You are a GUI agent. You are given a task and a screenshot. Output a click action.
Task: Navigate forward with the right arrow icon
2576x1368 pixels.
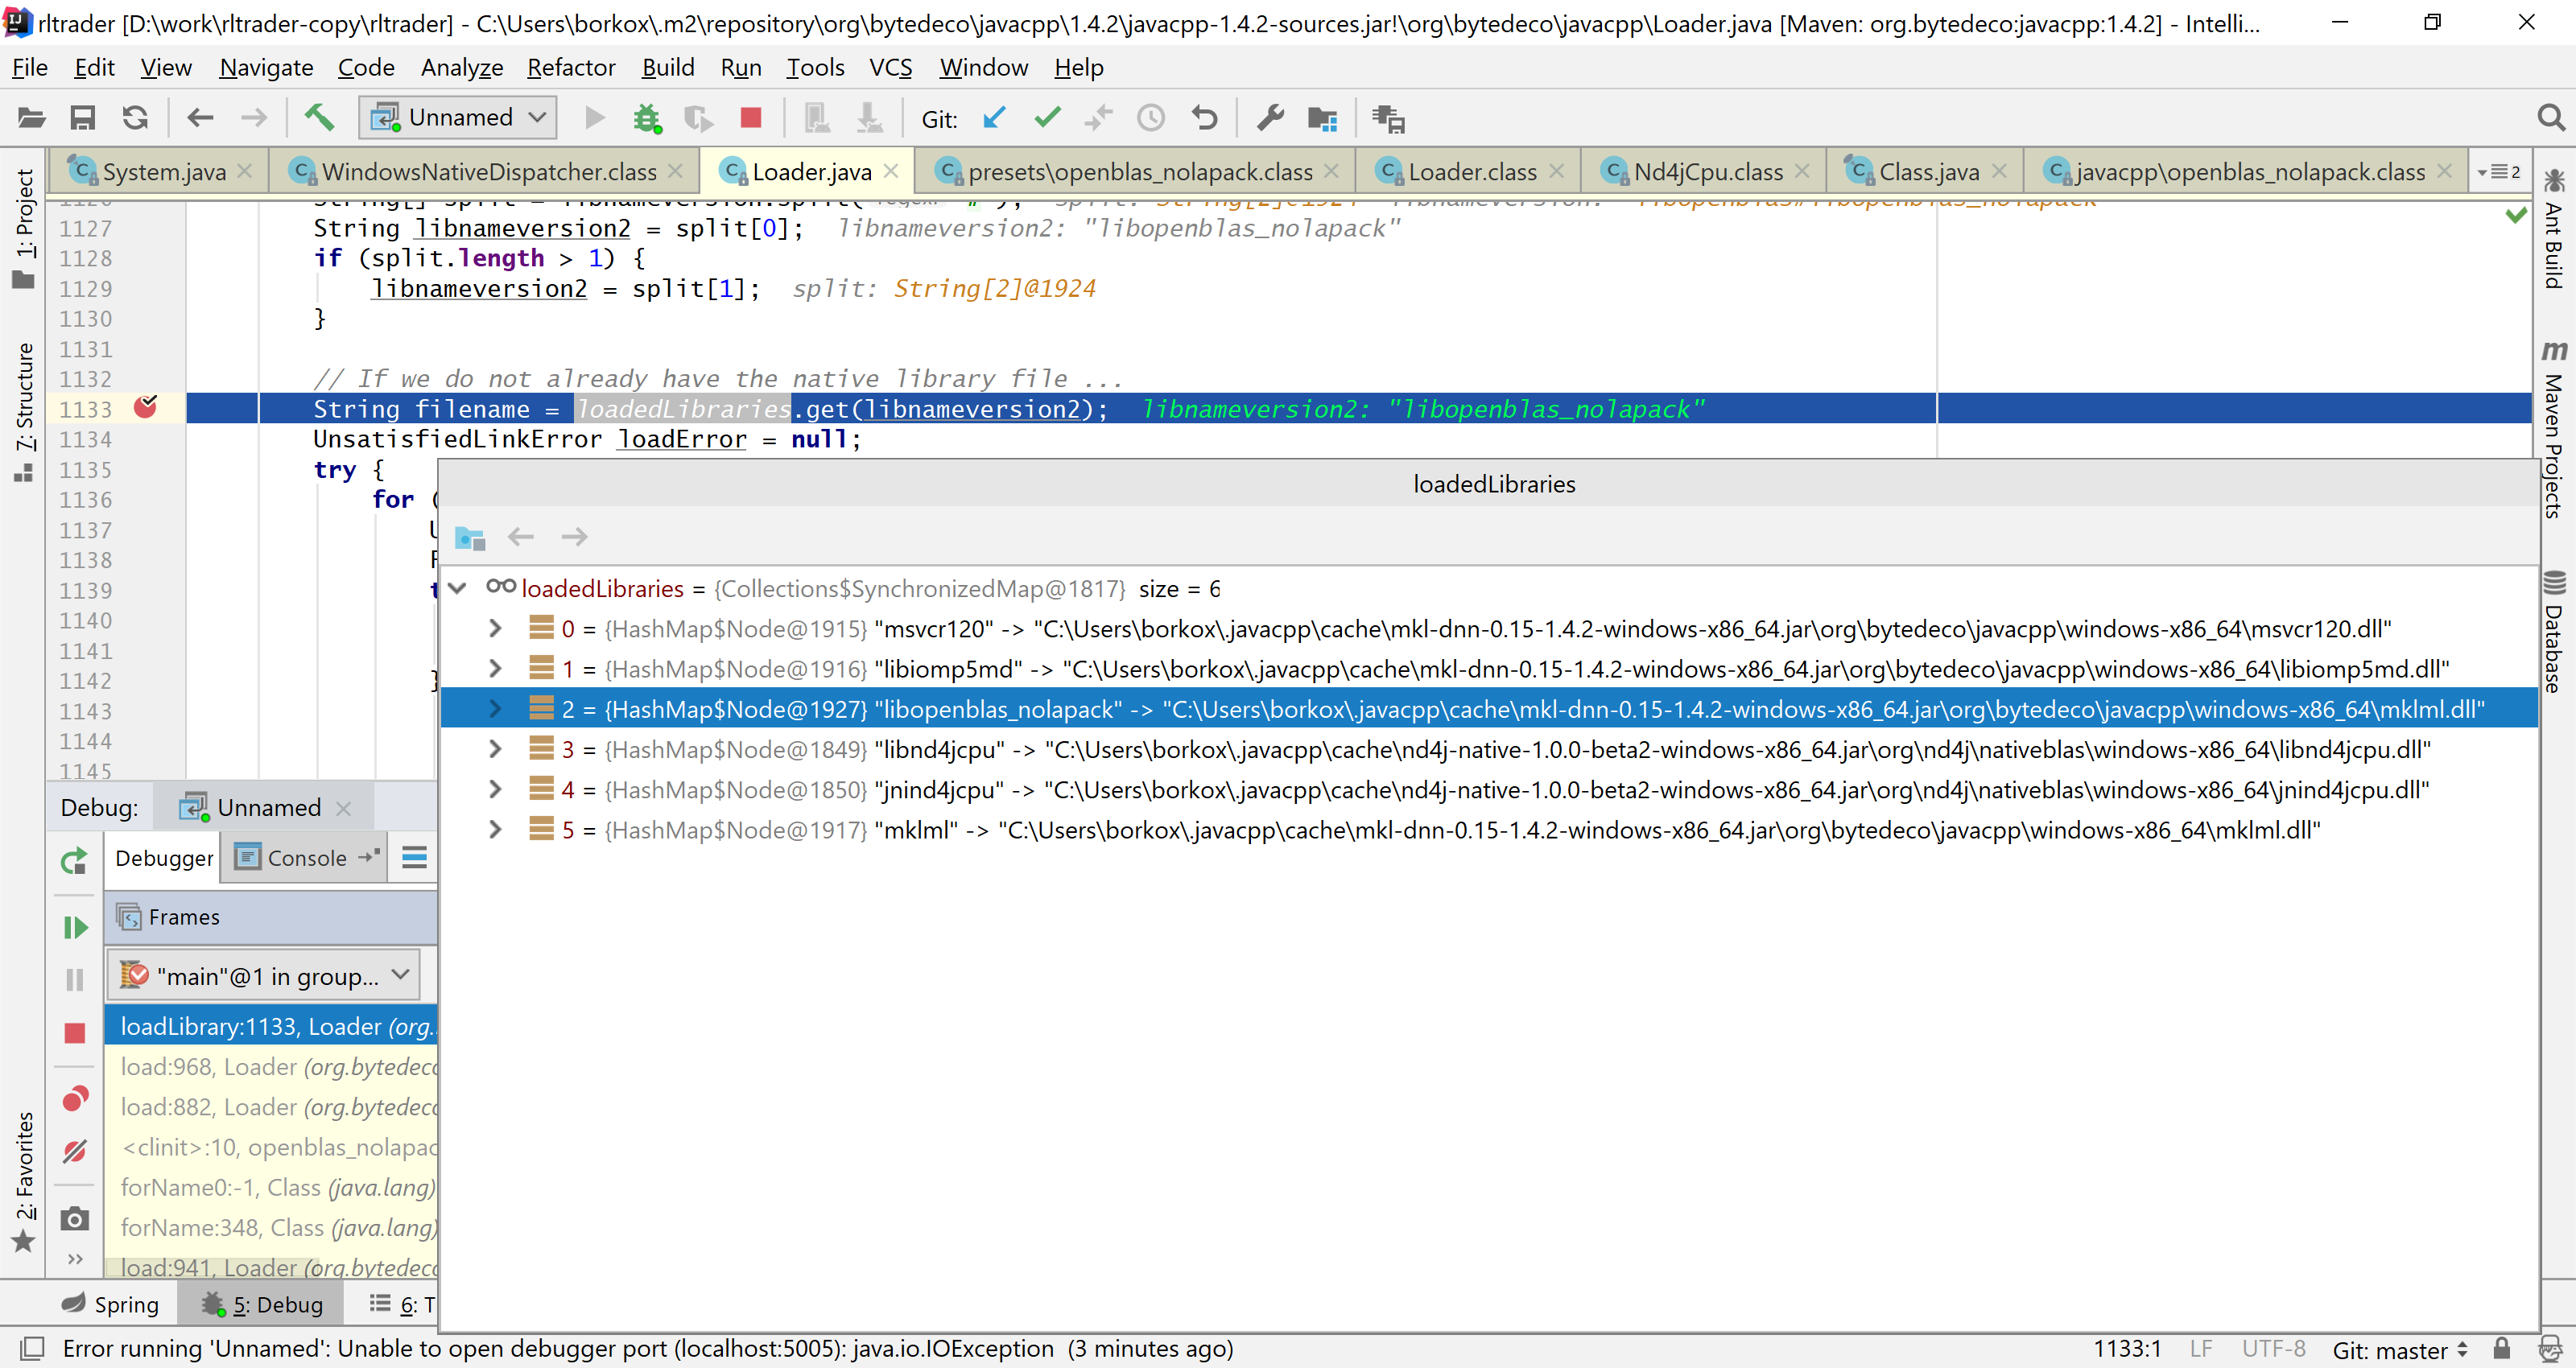tap(254, 118)
